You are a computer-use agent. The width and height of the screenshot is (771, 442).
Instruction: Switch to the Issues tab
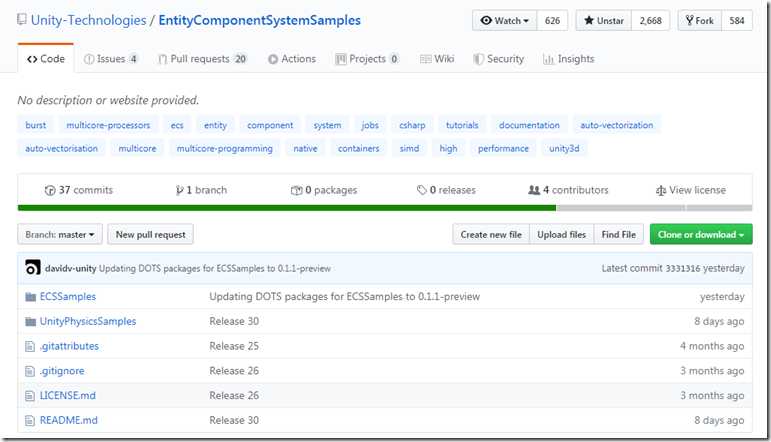point(110,59)
